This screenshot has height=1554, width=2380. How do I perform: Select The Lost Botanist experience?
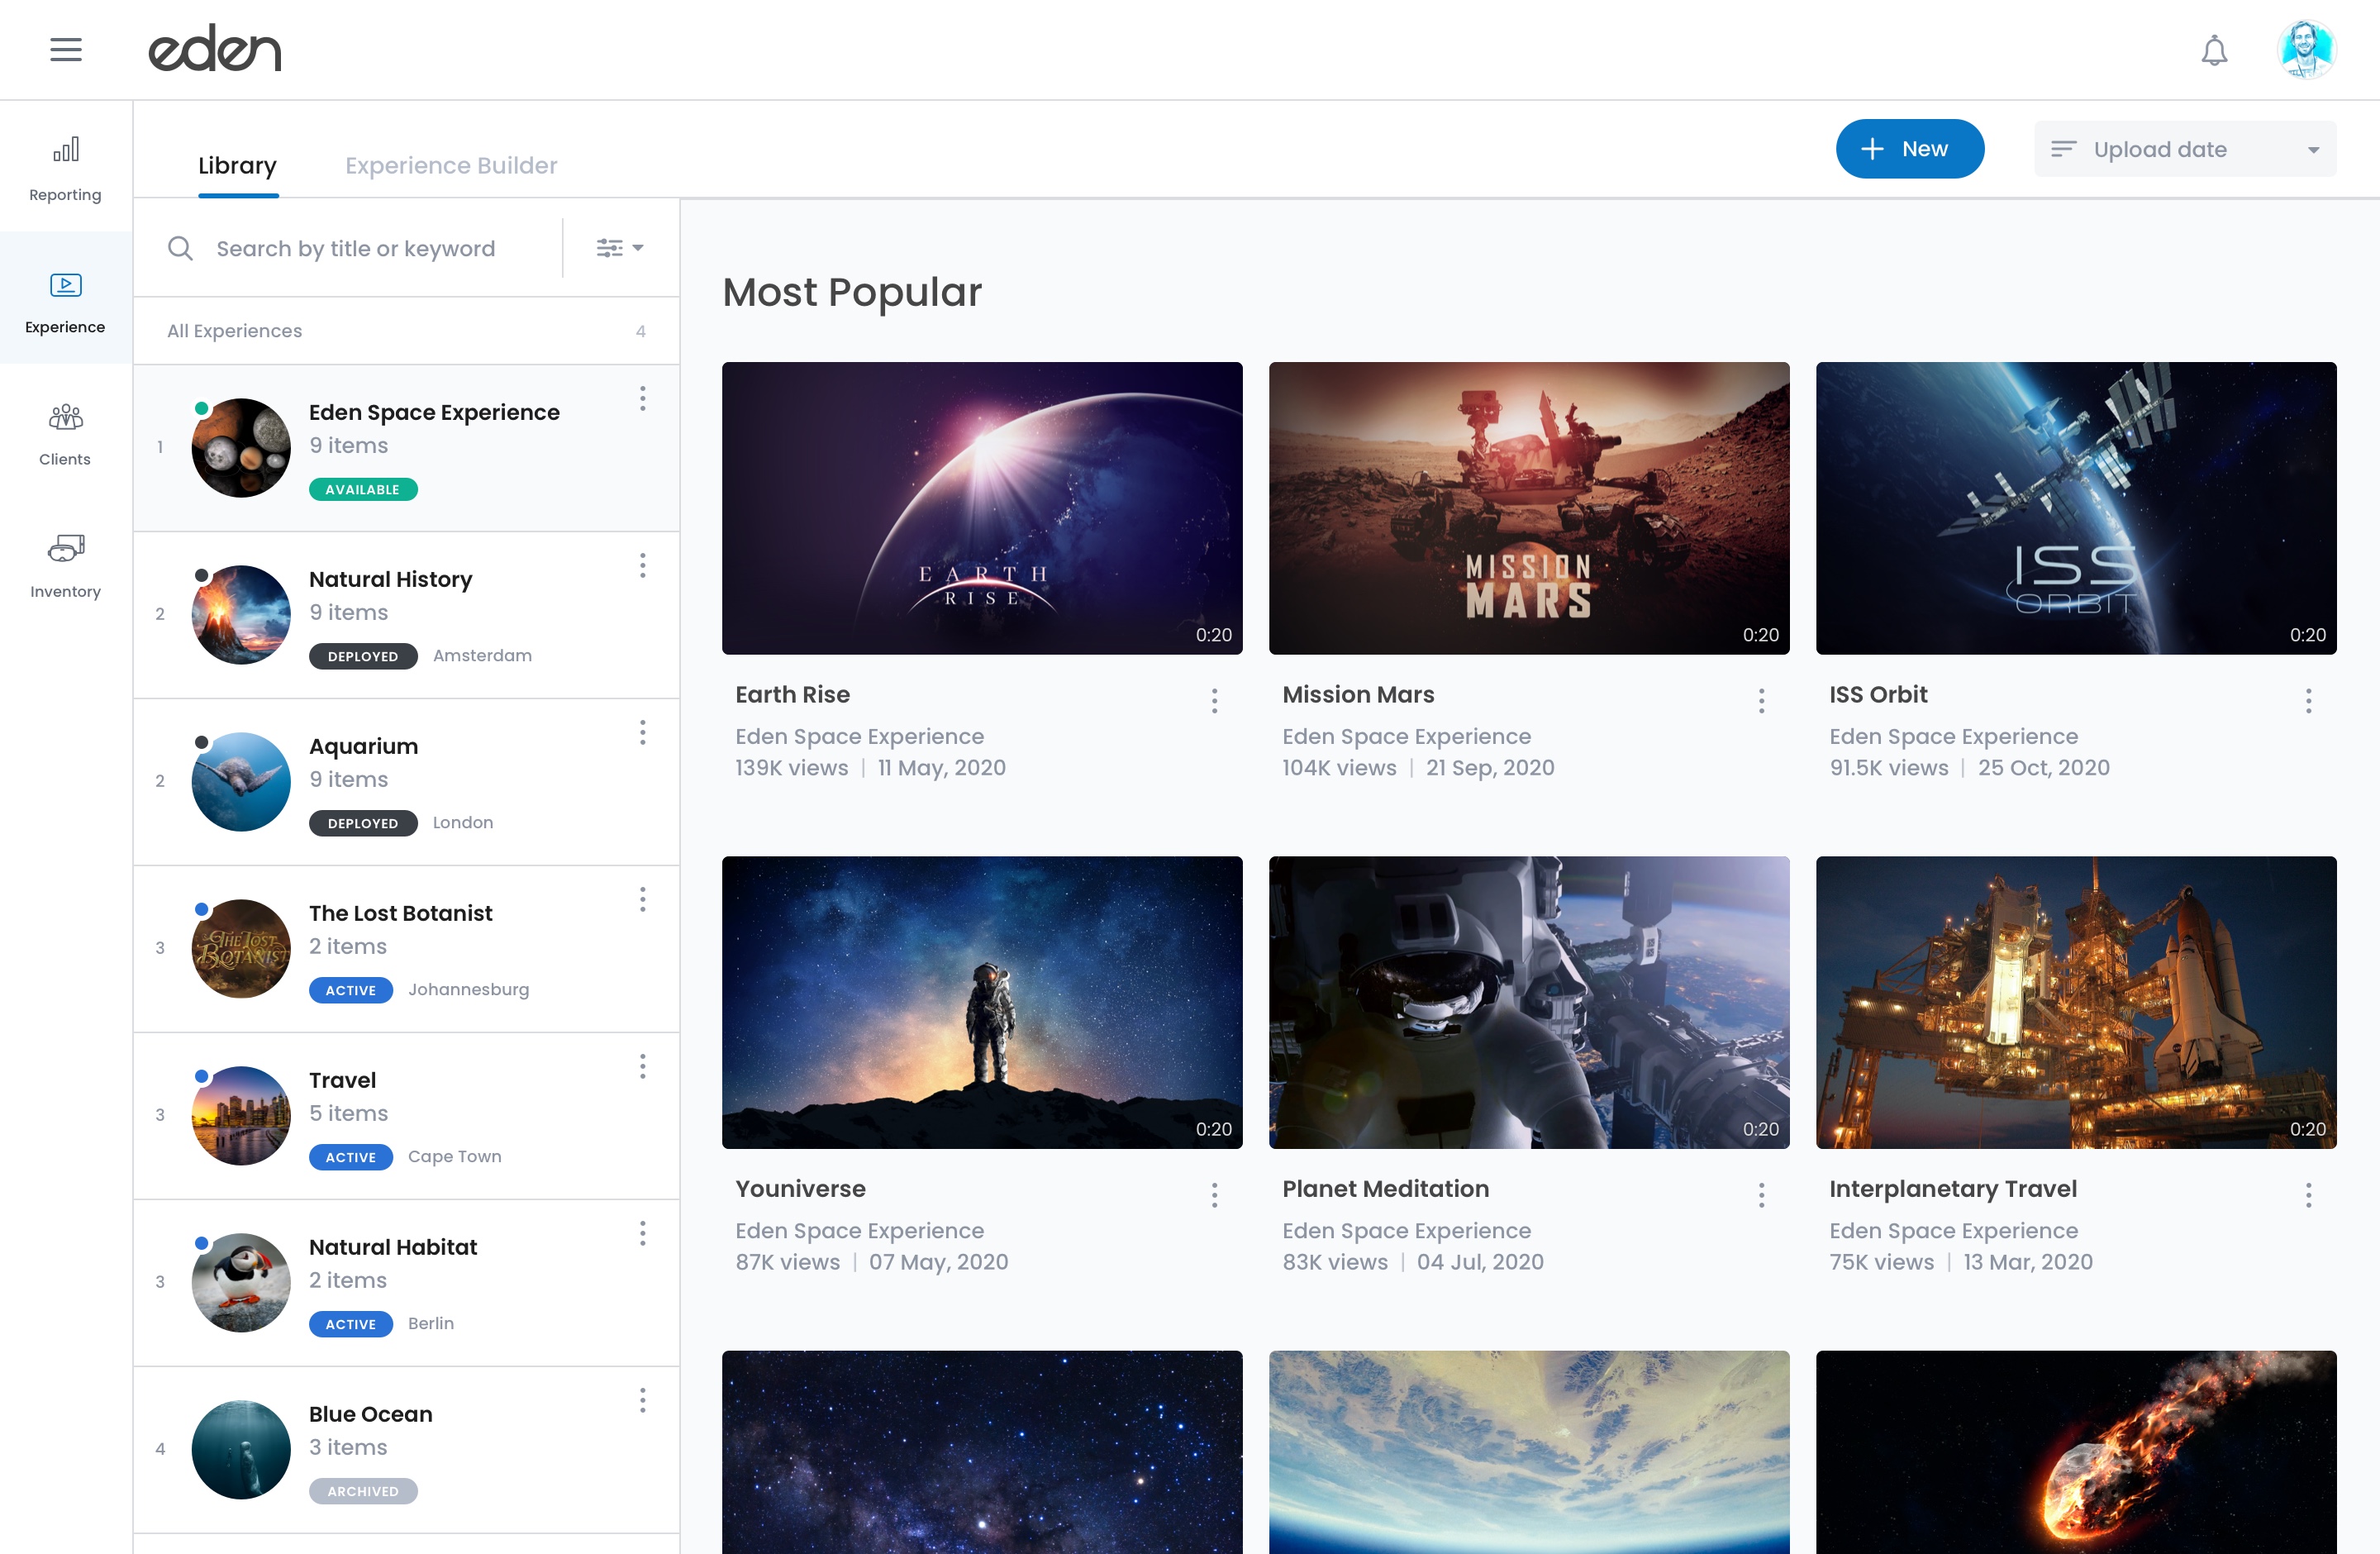click(x=406, y=949)
